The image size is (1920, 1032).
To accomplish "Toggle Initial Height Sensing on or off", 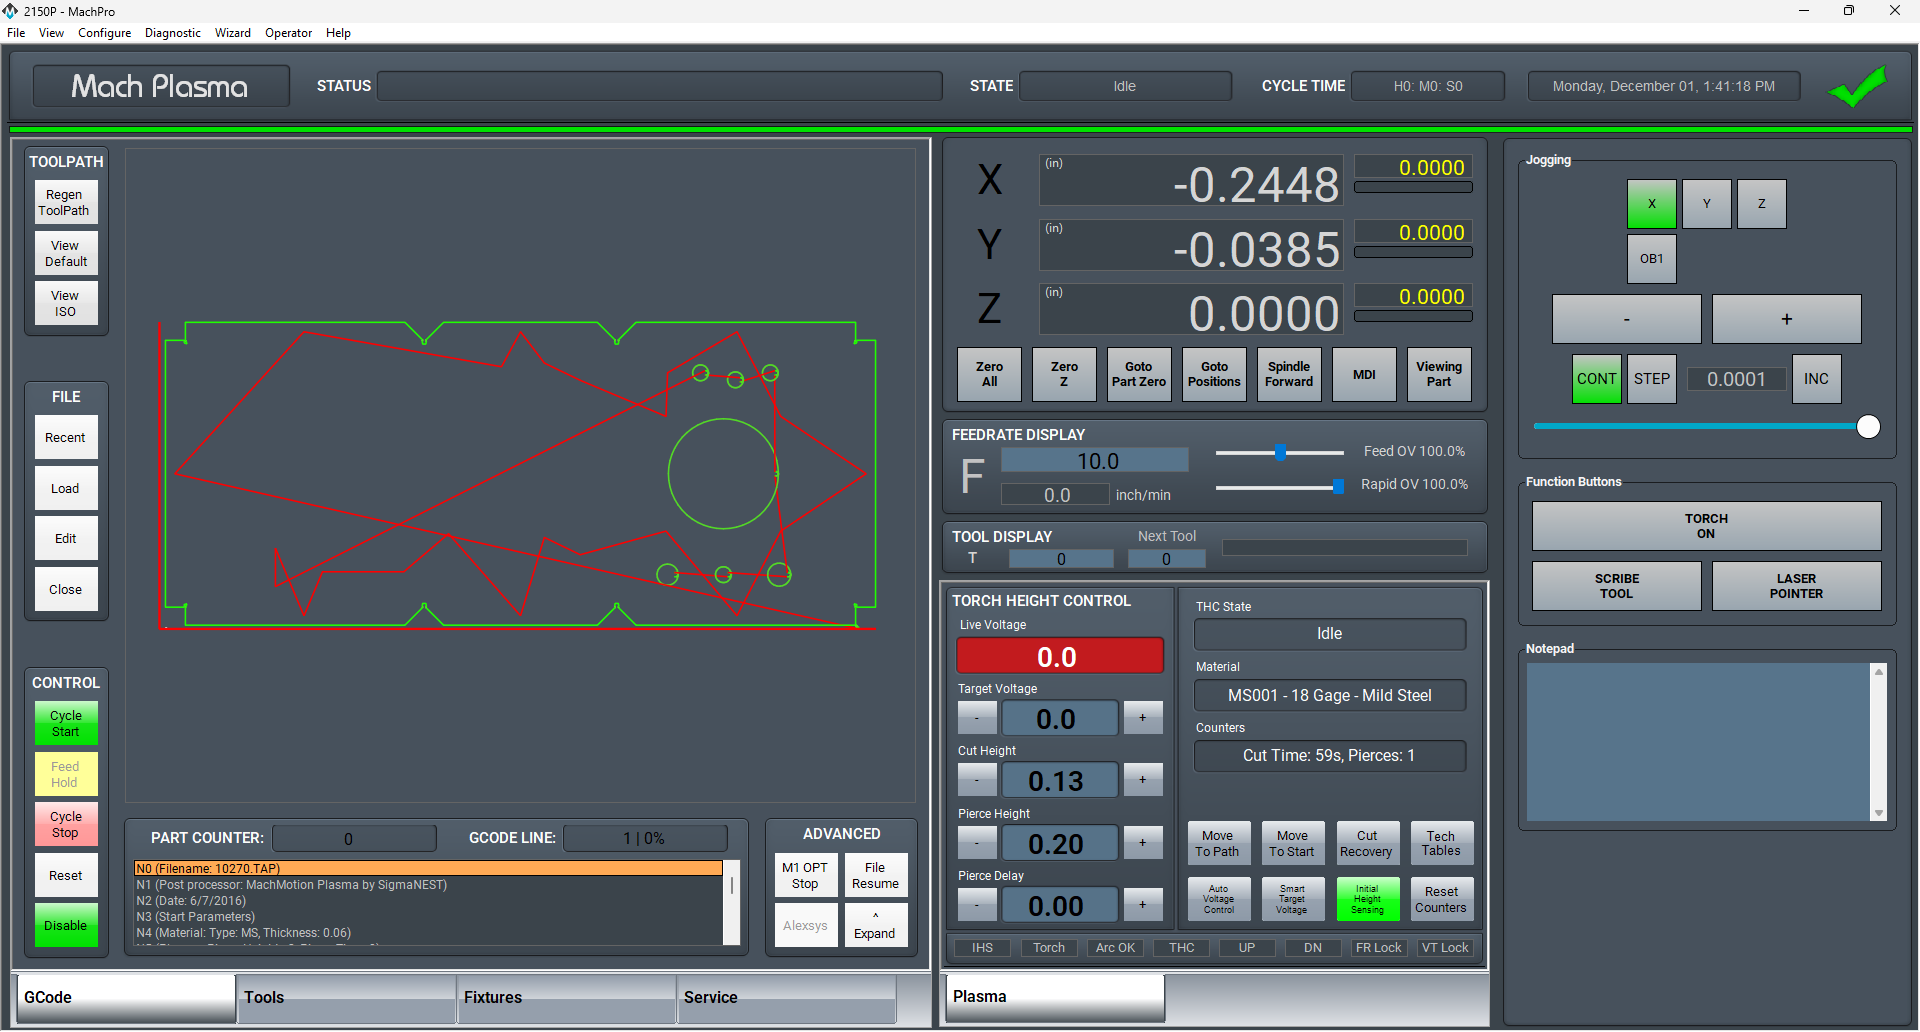I will pyautogui.click(x=1366, y=899).
